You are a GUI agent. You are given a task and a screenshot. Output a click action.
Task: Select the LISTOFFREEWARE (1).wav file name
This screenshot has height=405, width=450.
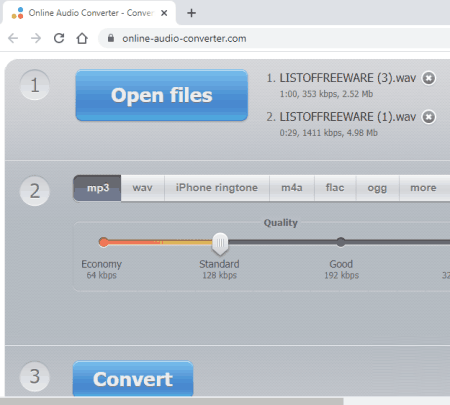click(x=347, y=117)
